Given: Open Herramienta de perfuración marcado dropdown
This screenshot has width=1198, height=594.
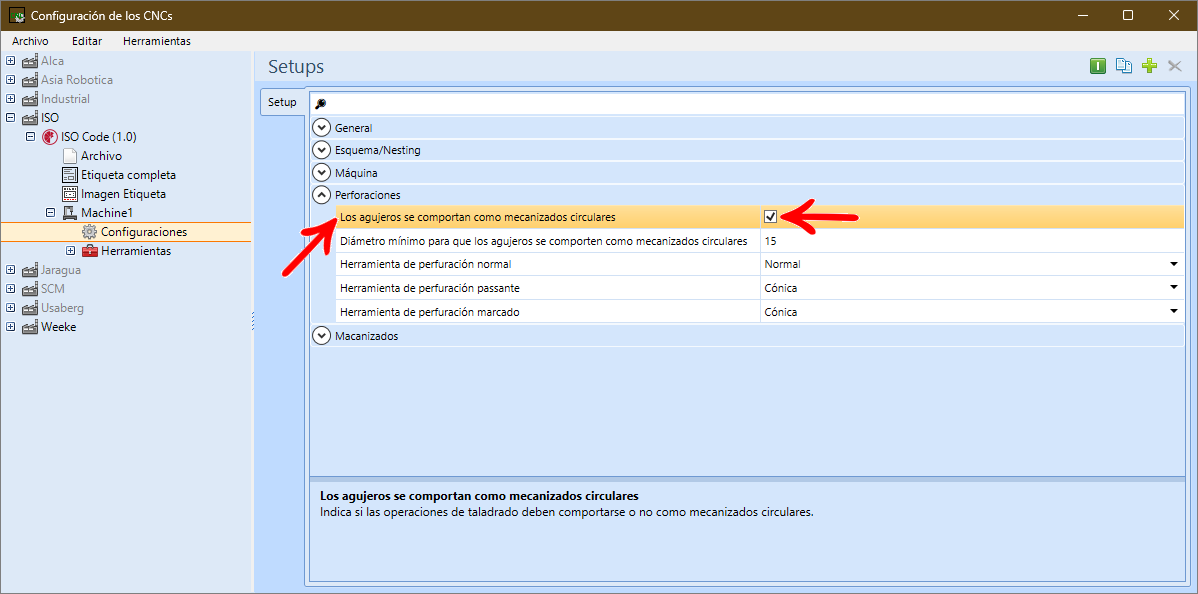Looking at the screenshot, I should [x=1174, y=312].
